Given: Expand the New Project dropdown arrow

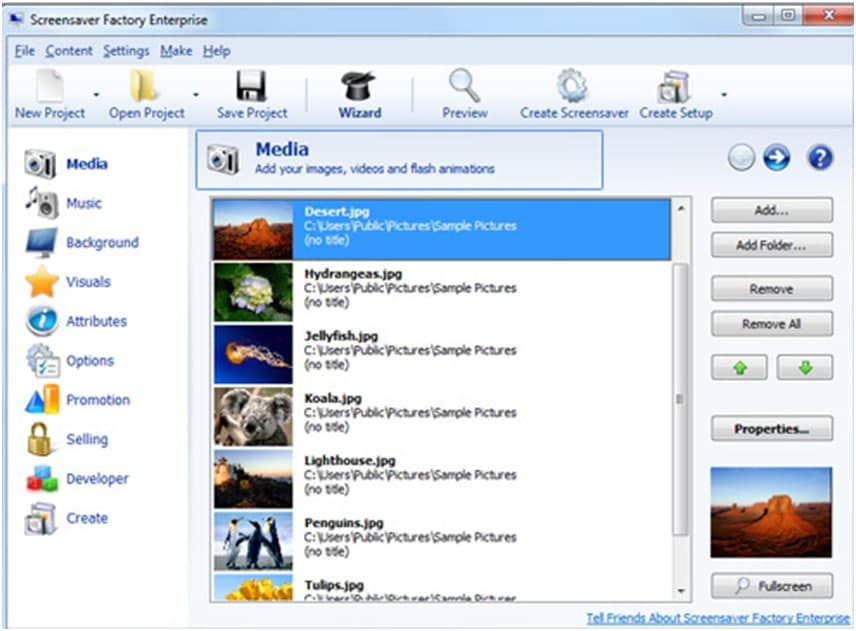Looking at the screenshot, I should [x=97, y=95].
